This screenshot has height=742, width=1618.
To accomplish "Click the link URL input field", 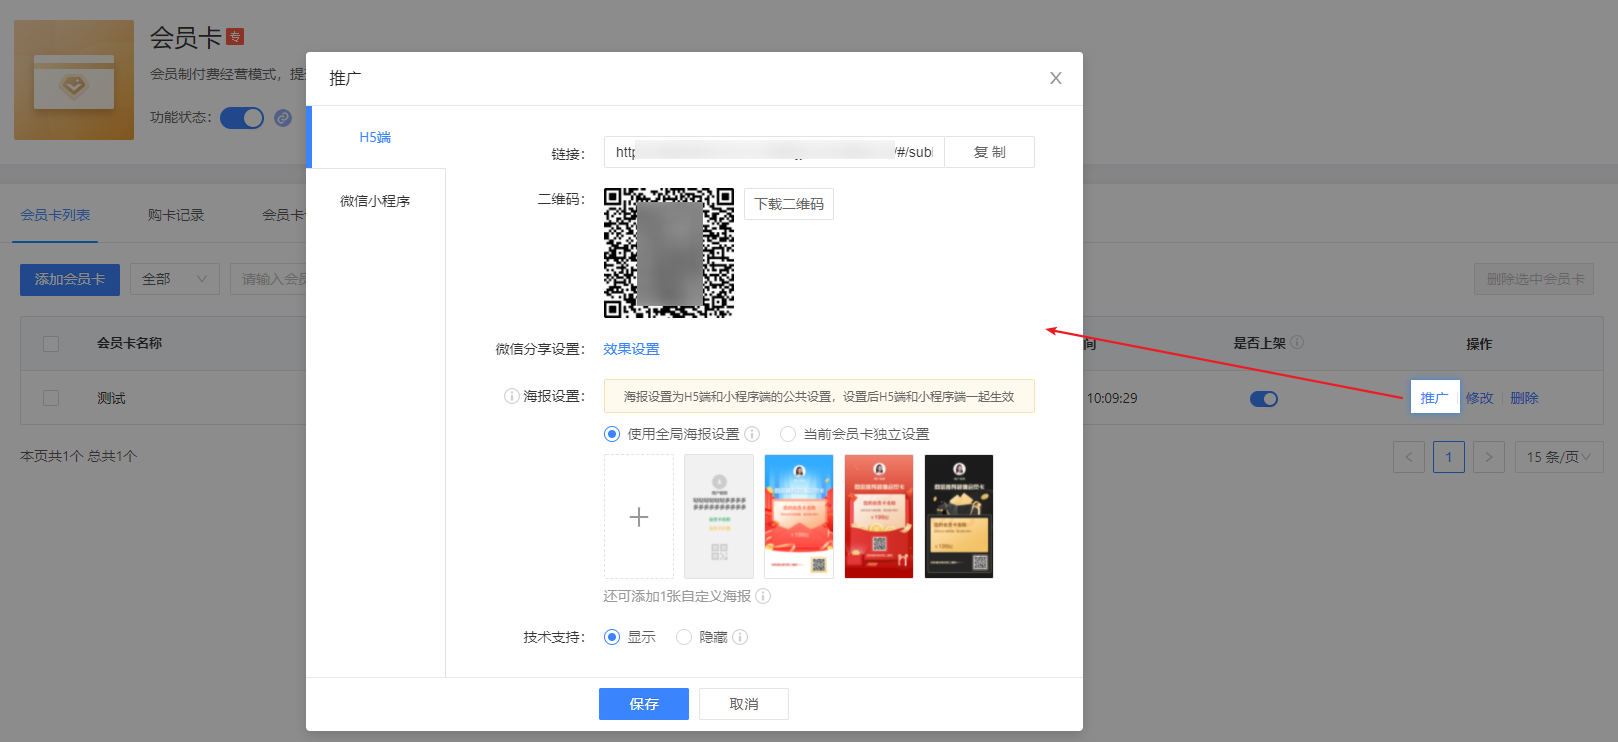I will 774,152.
